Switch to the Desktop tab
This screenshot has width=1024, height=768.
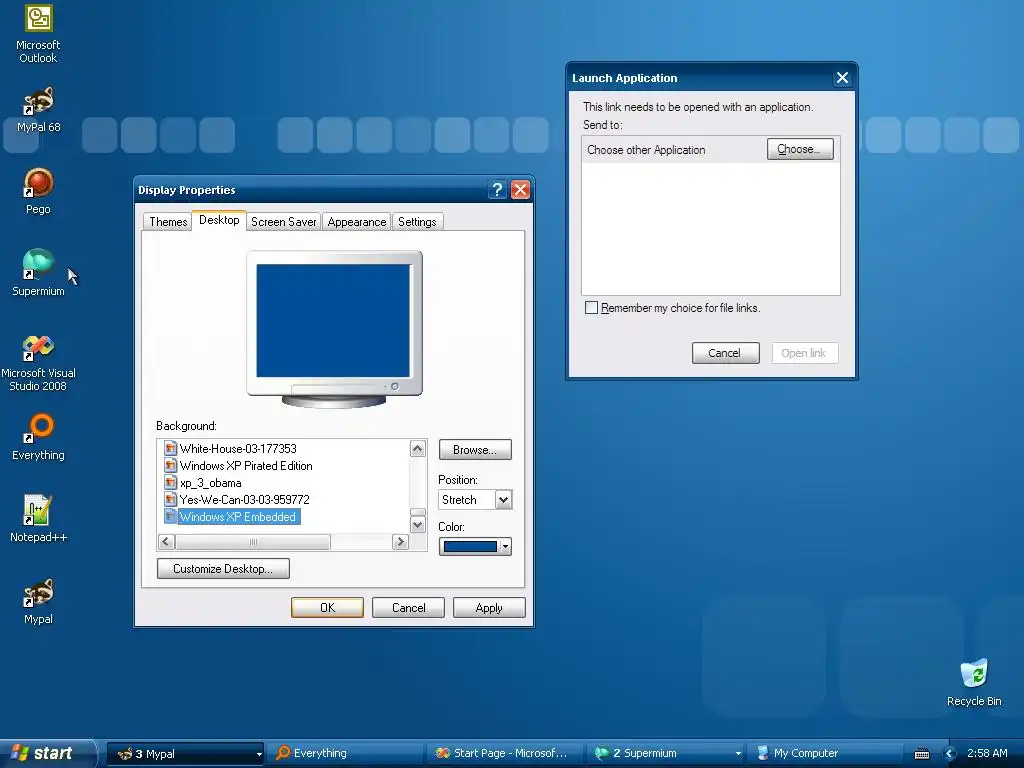[x=219, y=220]
